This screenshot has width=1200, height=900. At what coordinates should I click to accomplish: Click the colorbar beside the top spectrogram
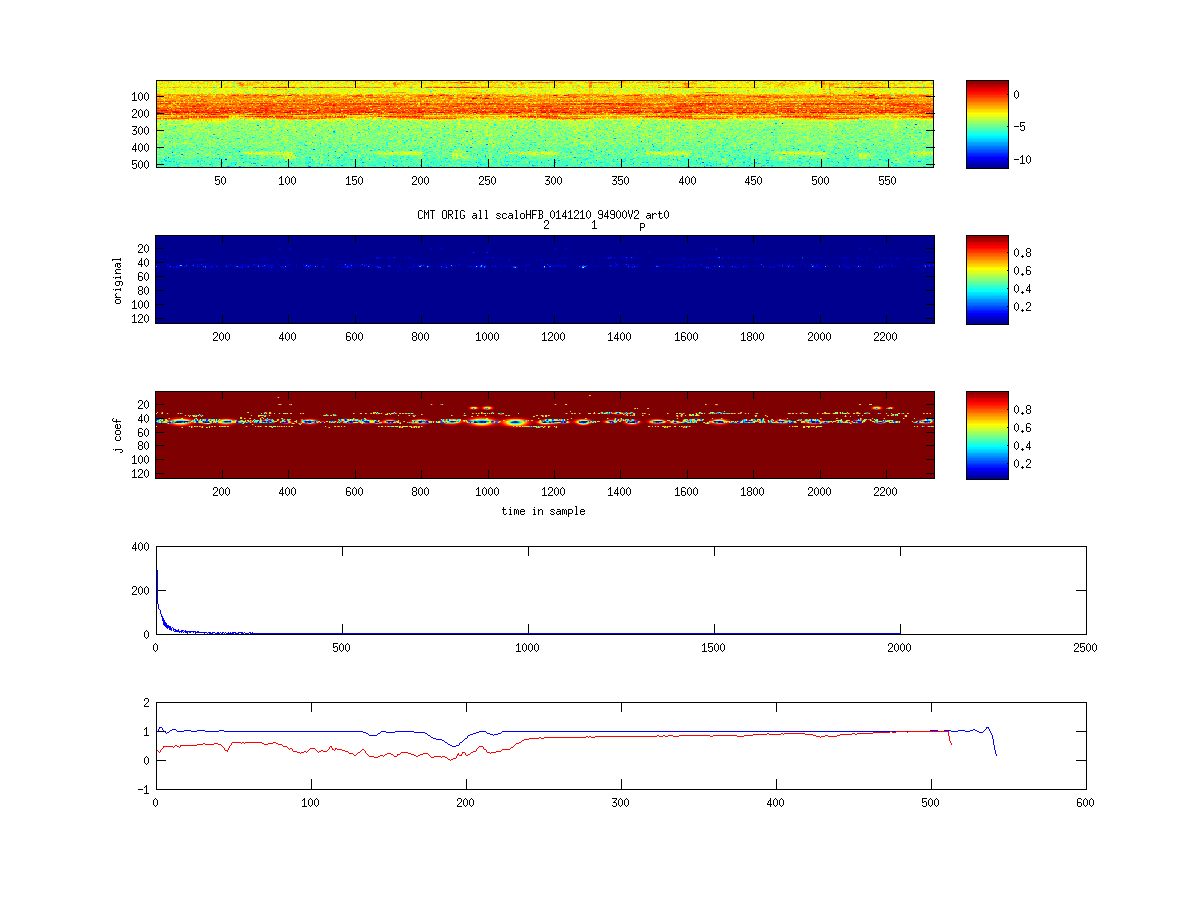pos(987,123)
